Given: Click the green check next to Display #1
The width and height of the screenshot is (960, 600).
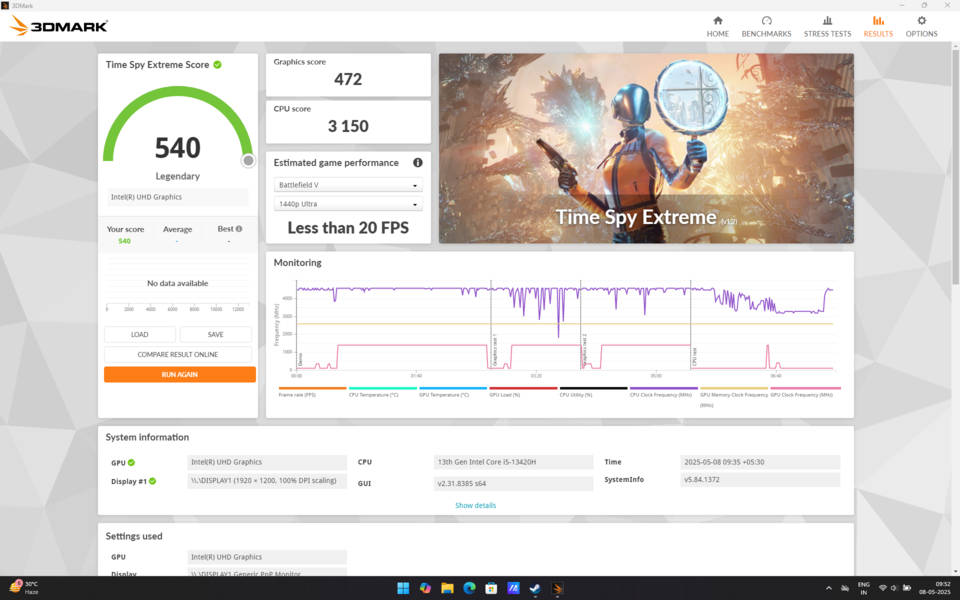Looking at the screenshot, I should click(152, 481).
